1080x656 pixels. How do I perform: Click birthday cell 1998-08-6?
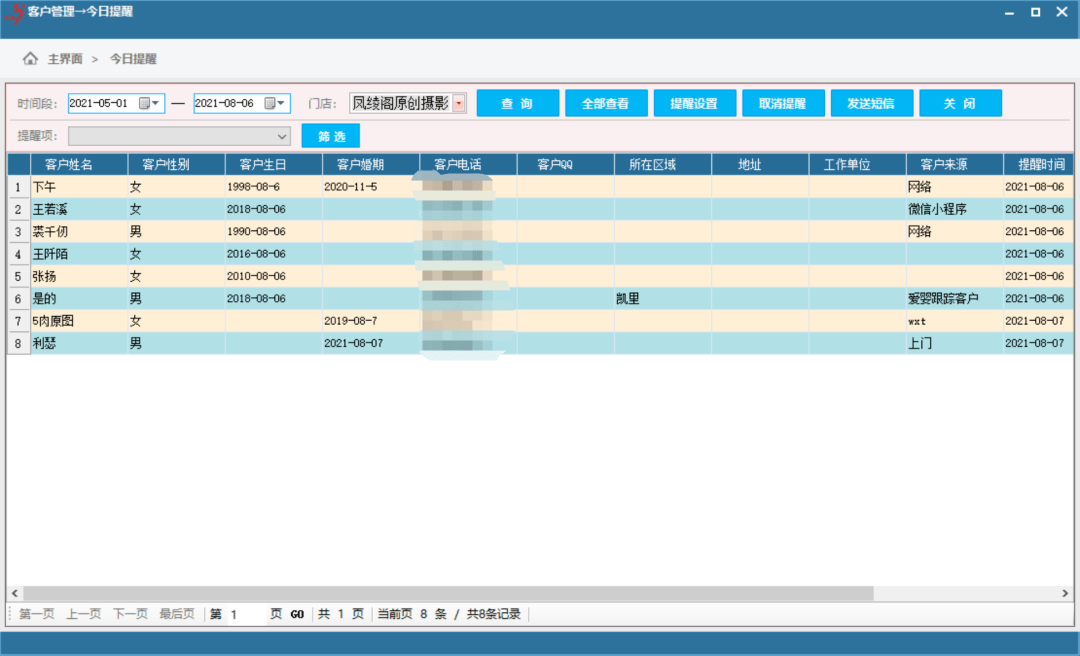point(273,187)
